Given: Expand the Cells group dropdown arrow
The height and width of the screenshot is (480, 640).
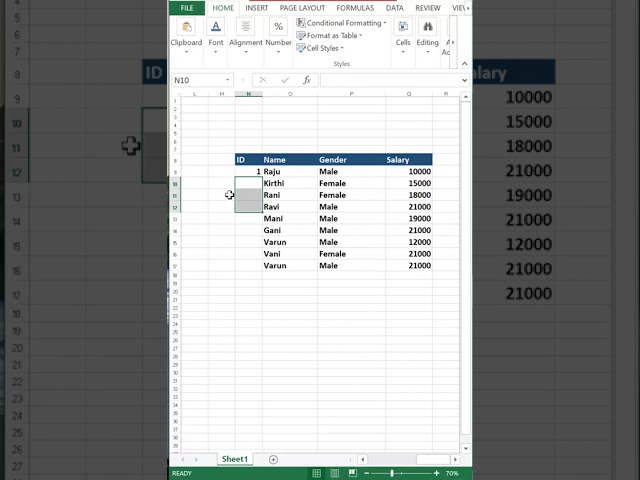Looking at the screenshot, I should pos(403,52).
